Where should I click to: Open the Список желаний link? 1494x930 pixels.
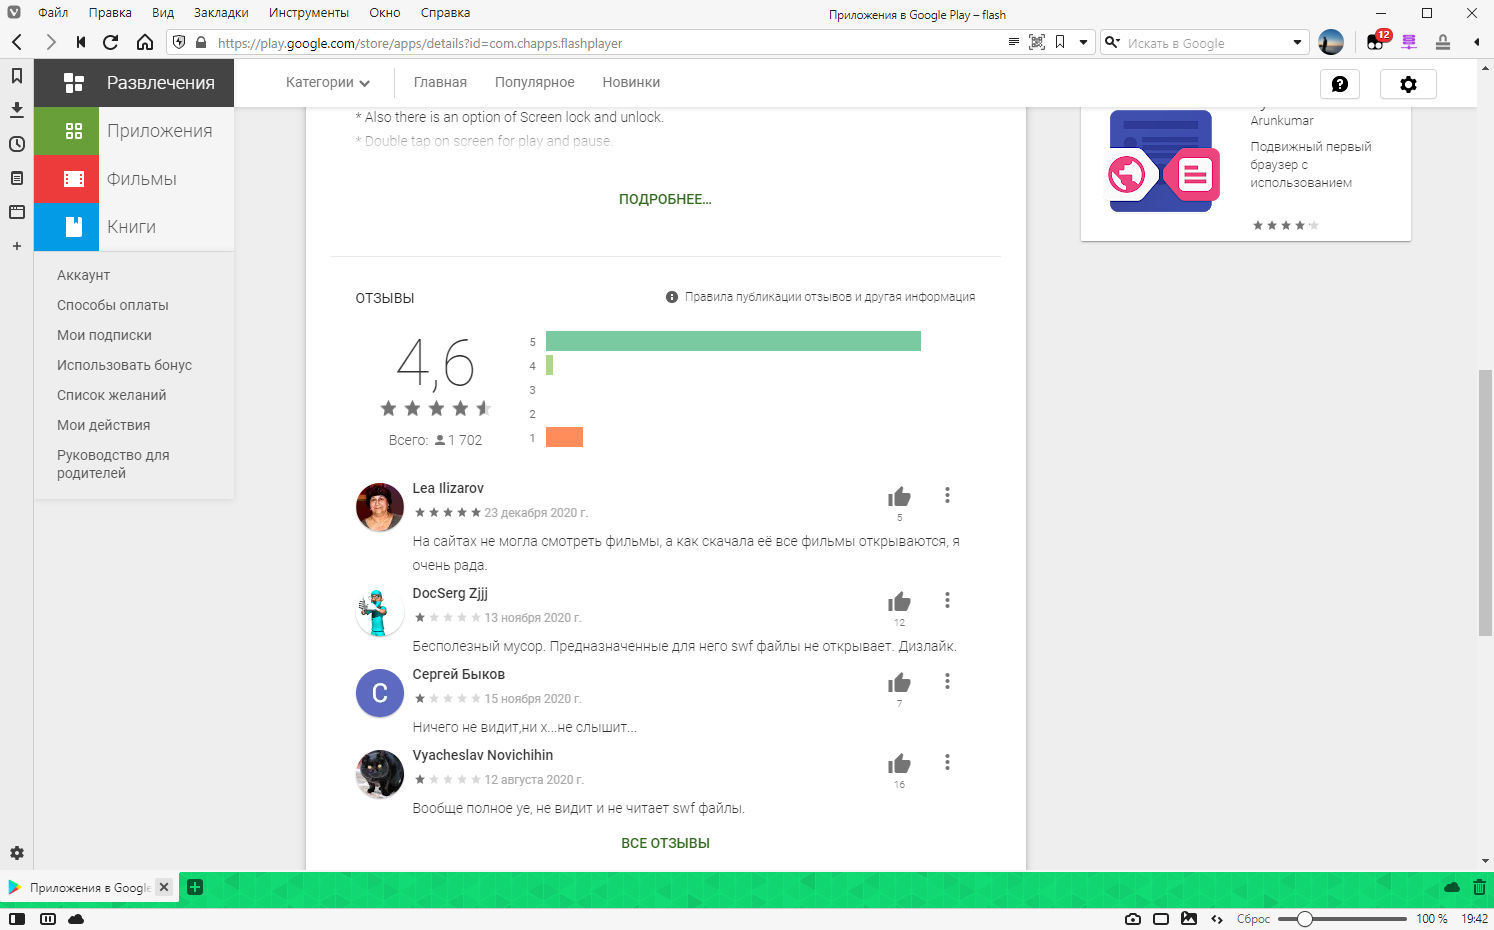[111, 395]
